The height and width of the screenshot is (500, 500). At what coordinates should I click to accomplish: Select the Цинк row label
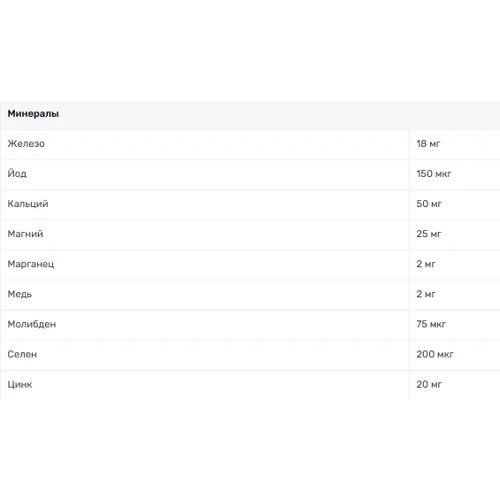pos(20,384)
